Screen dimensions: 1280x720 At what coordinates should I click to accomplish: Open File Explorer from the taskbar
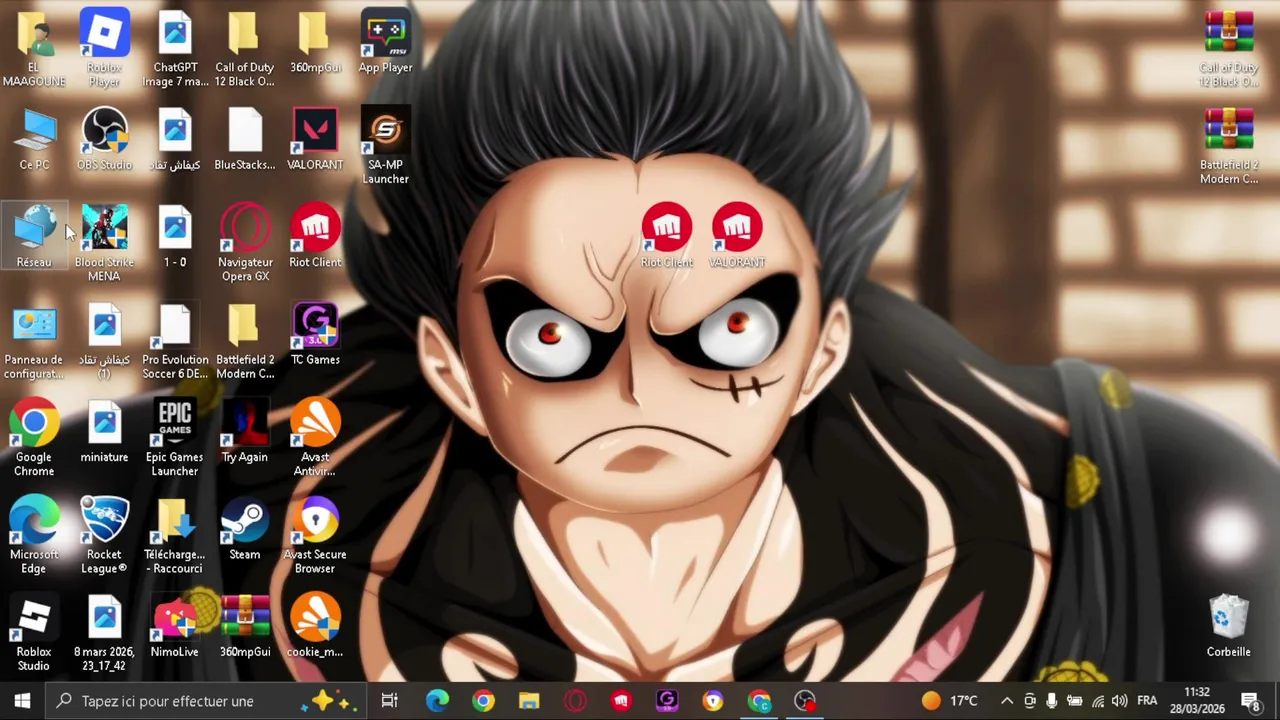point(529,701)
